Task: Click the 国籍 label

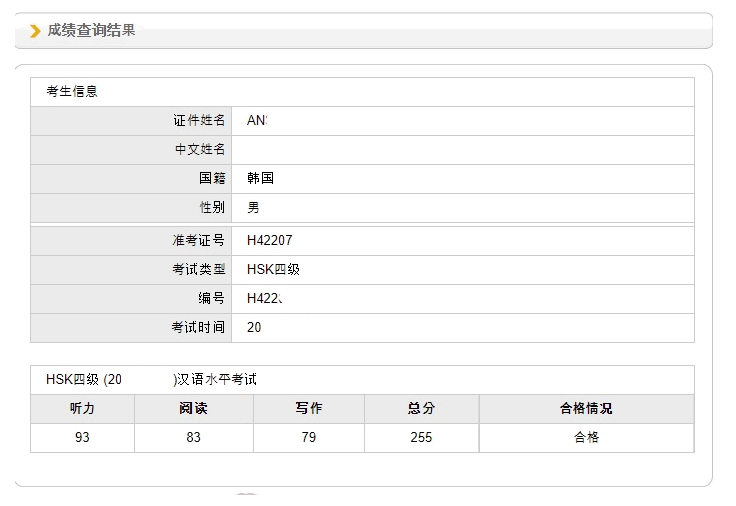Action: pyautogui.click(x=212, y=178)
